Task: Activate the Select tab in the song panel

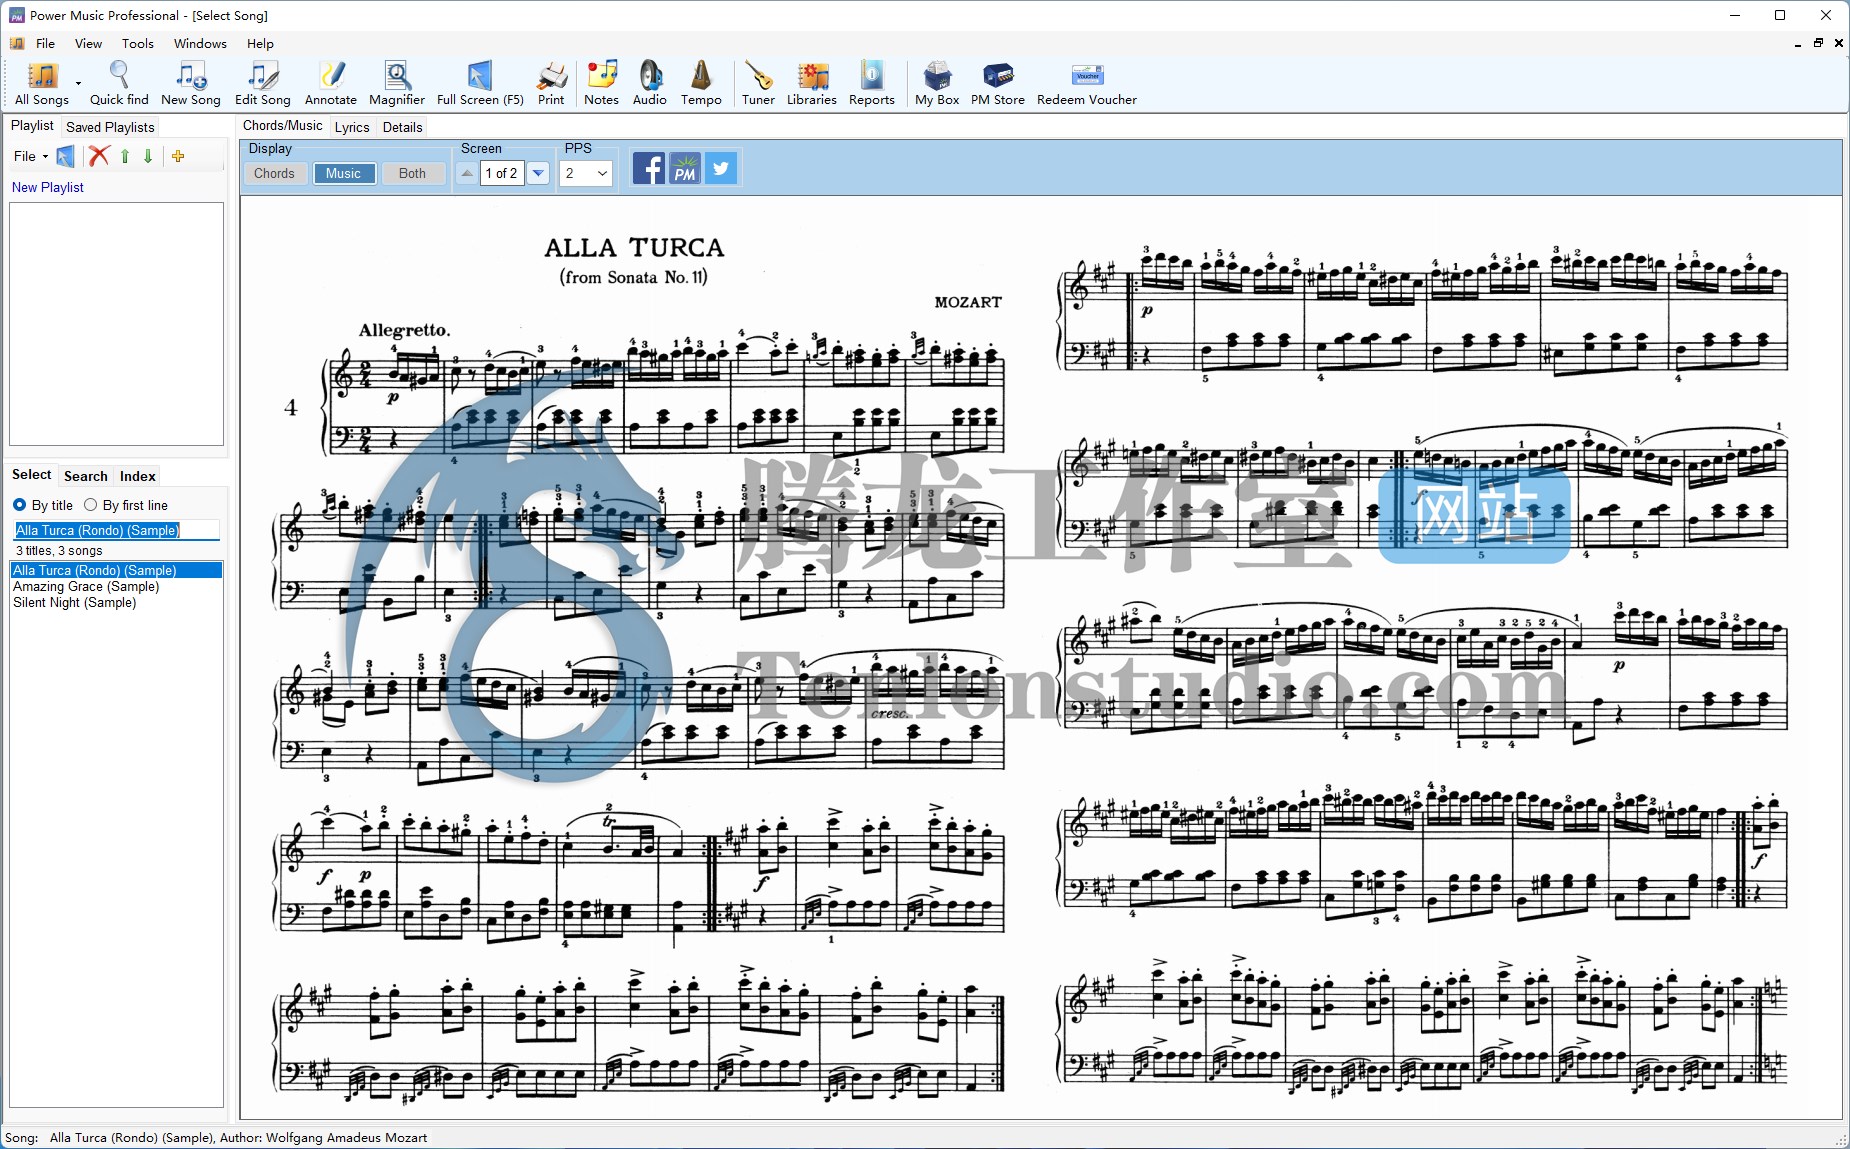Action: pyautogui.click(x=32, y=475)
